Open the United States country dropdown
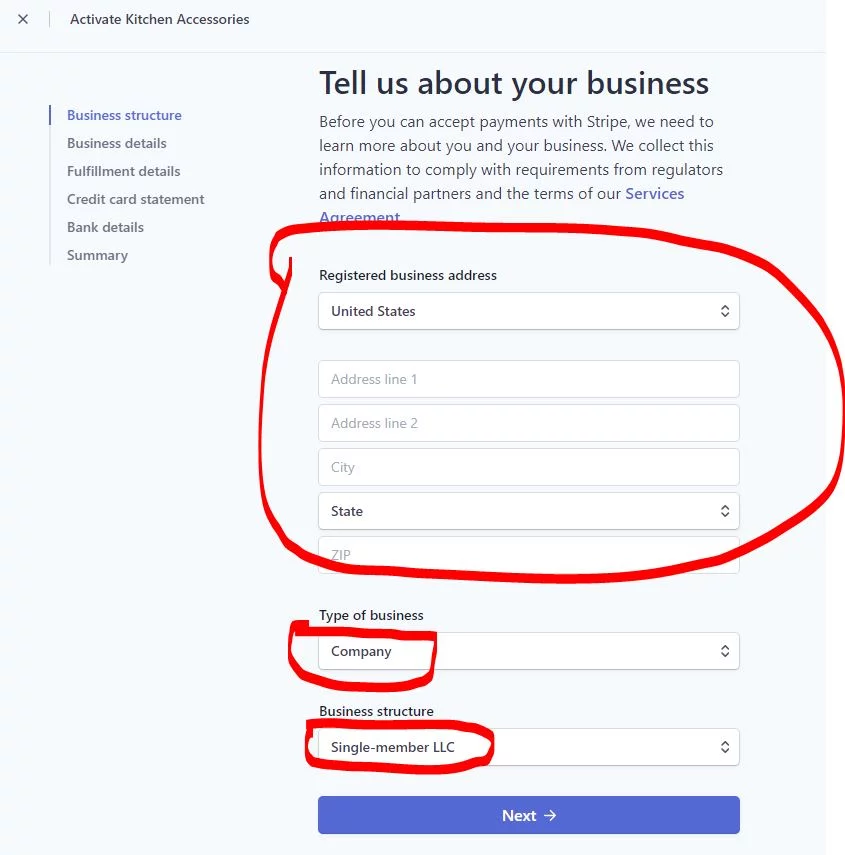This screenshot has width=845, height=855. click(x=528, y=311)
